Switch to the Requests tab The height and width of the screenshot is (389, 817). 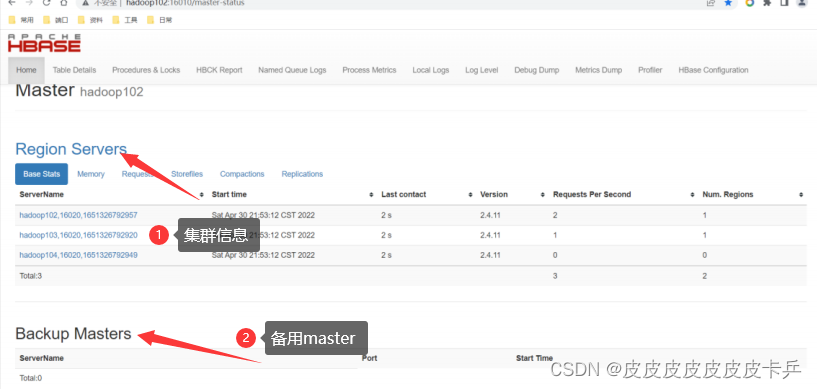click(138, 174)
